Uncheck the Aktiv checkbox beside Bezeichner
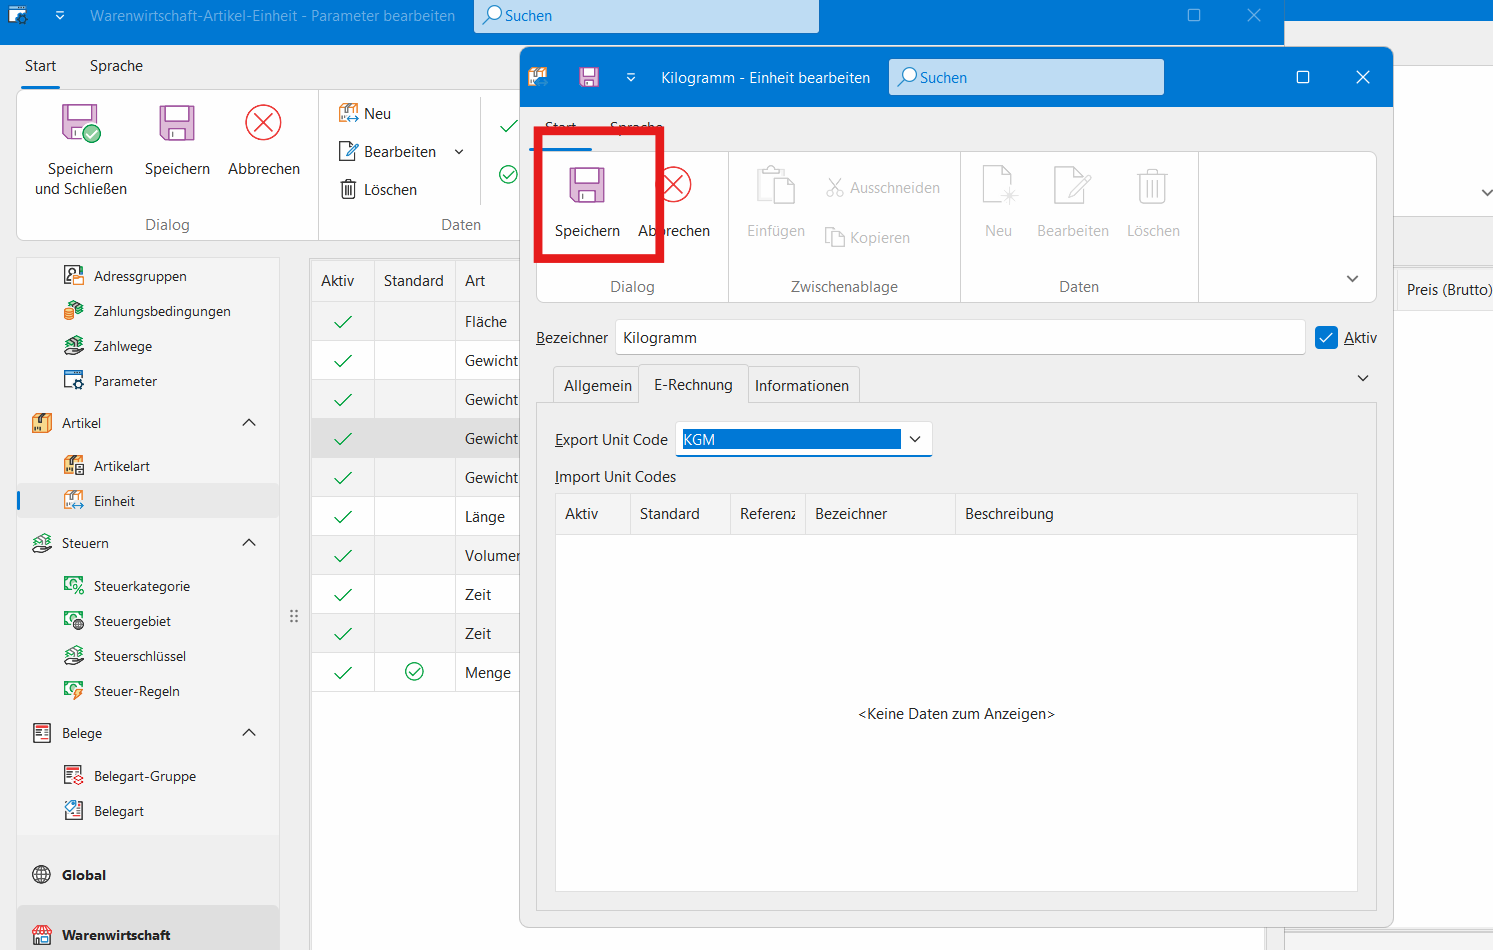The image size is (1493, 950). pos(1326,338)
